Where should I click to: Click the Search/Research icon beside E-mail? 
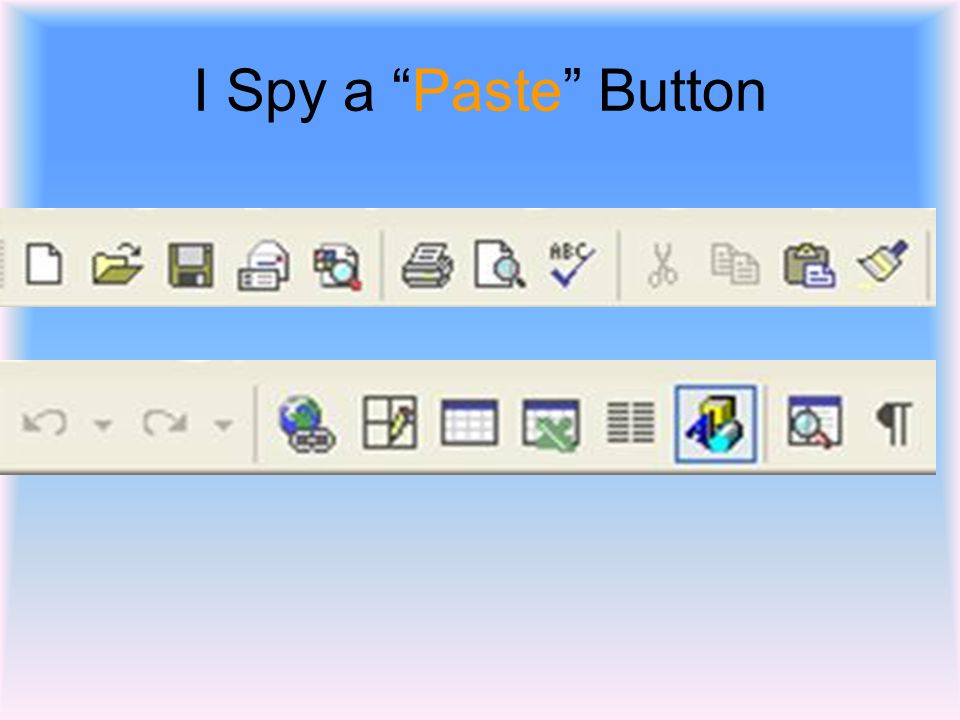[337, 266]
